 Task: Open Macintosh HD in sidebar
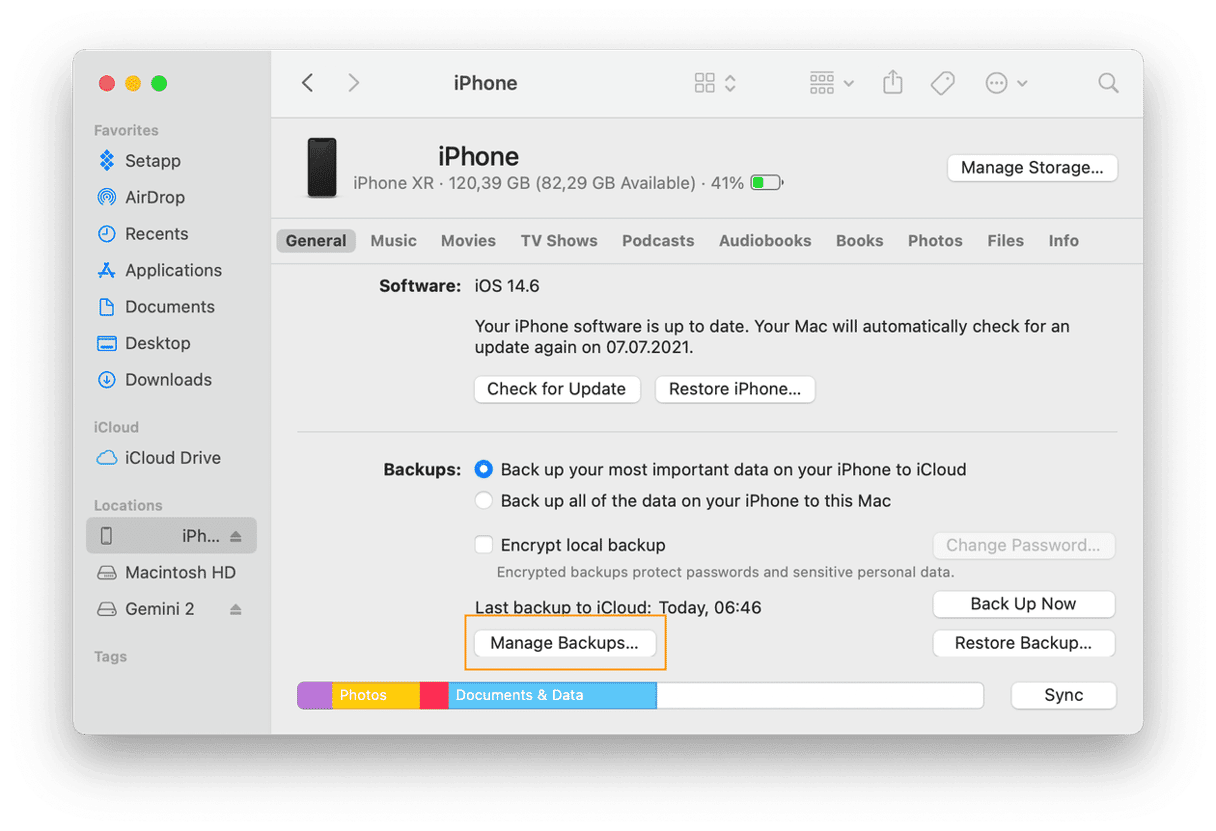tap(180, 573)
